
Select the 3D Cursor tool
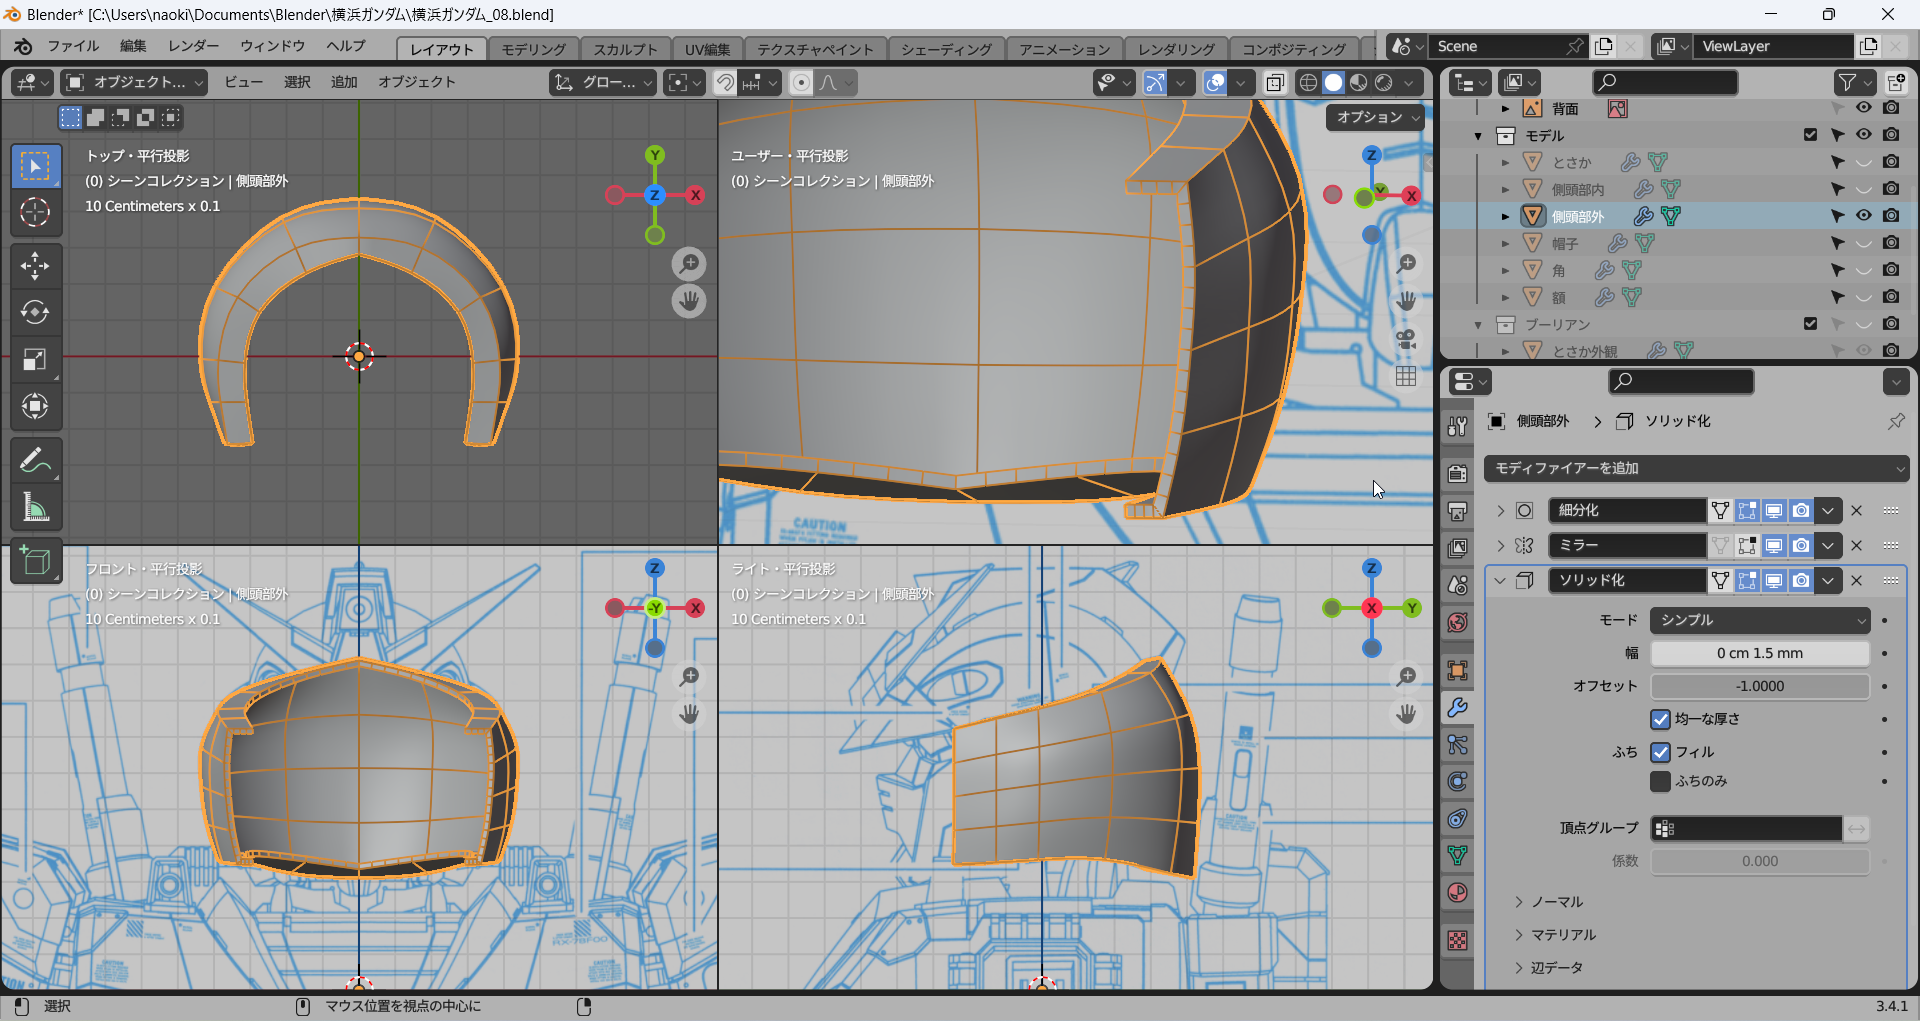[35, 212]
